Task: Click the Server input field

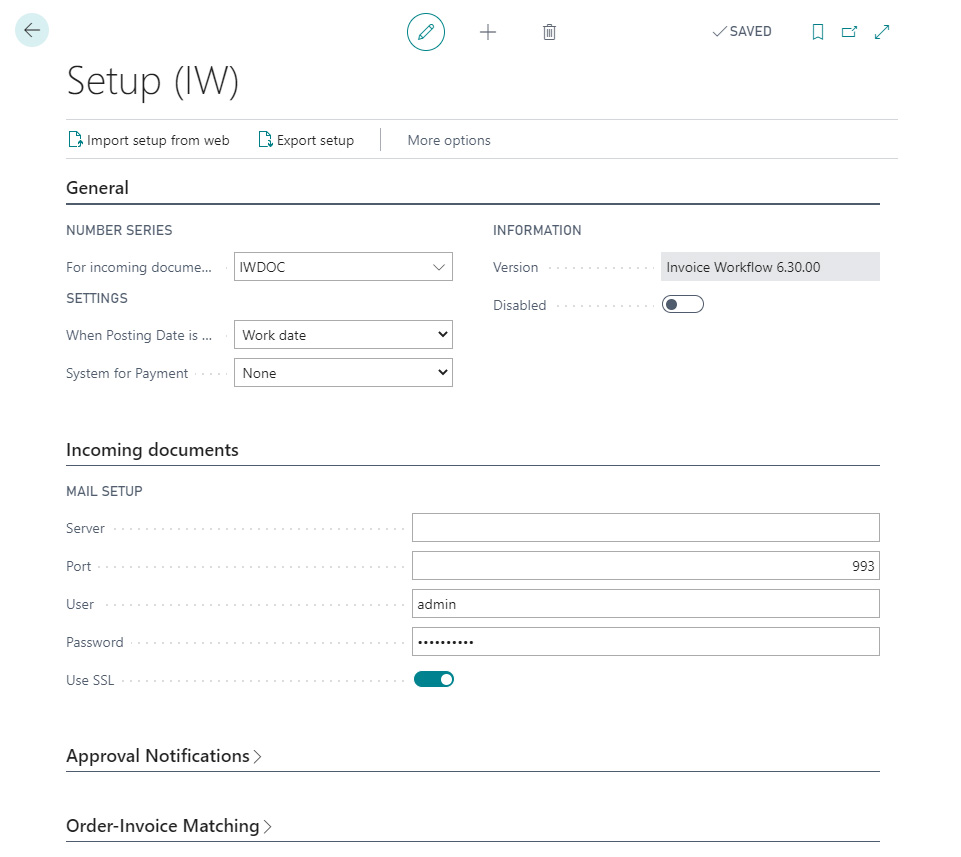Action: [646, 528]
